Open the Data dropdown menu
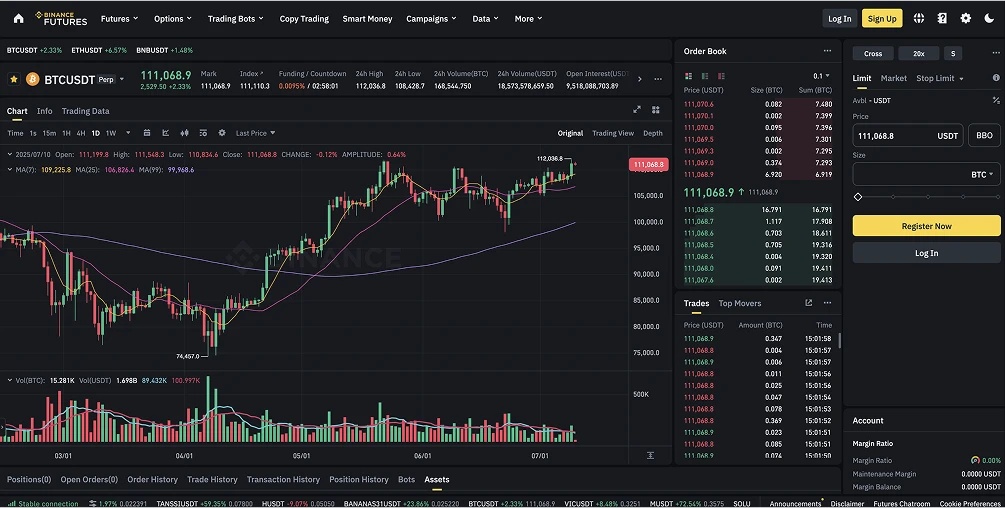1005x508 pixels. click(485, 19)
